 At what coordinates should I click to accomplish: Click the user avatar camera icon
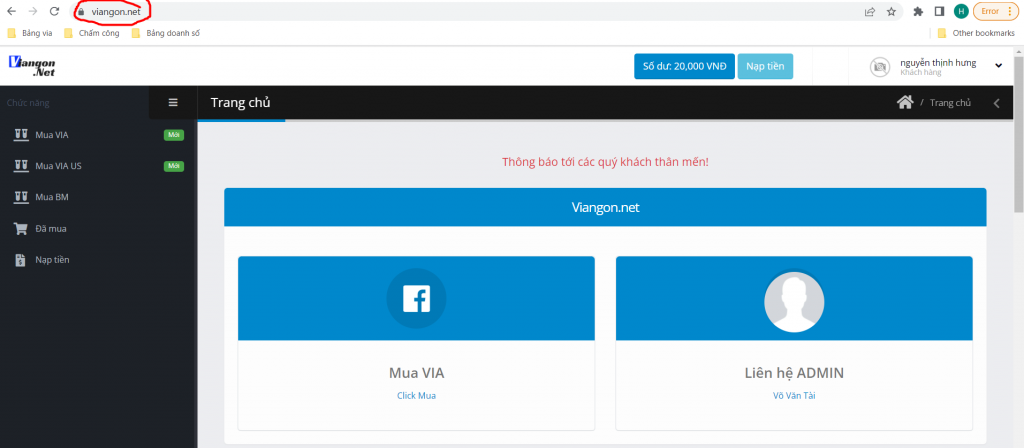click(880, 67)
